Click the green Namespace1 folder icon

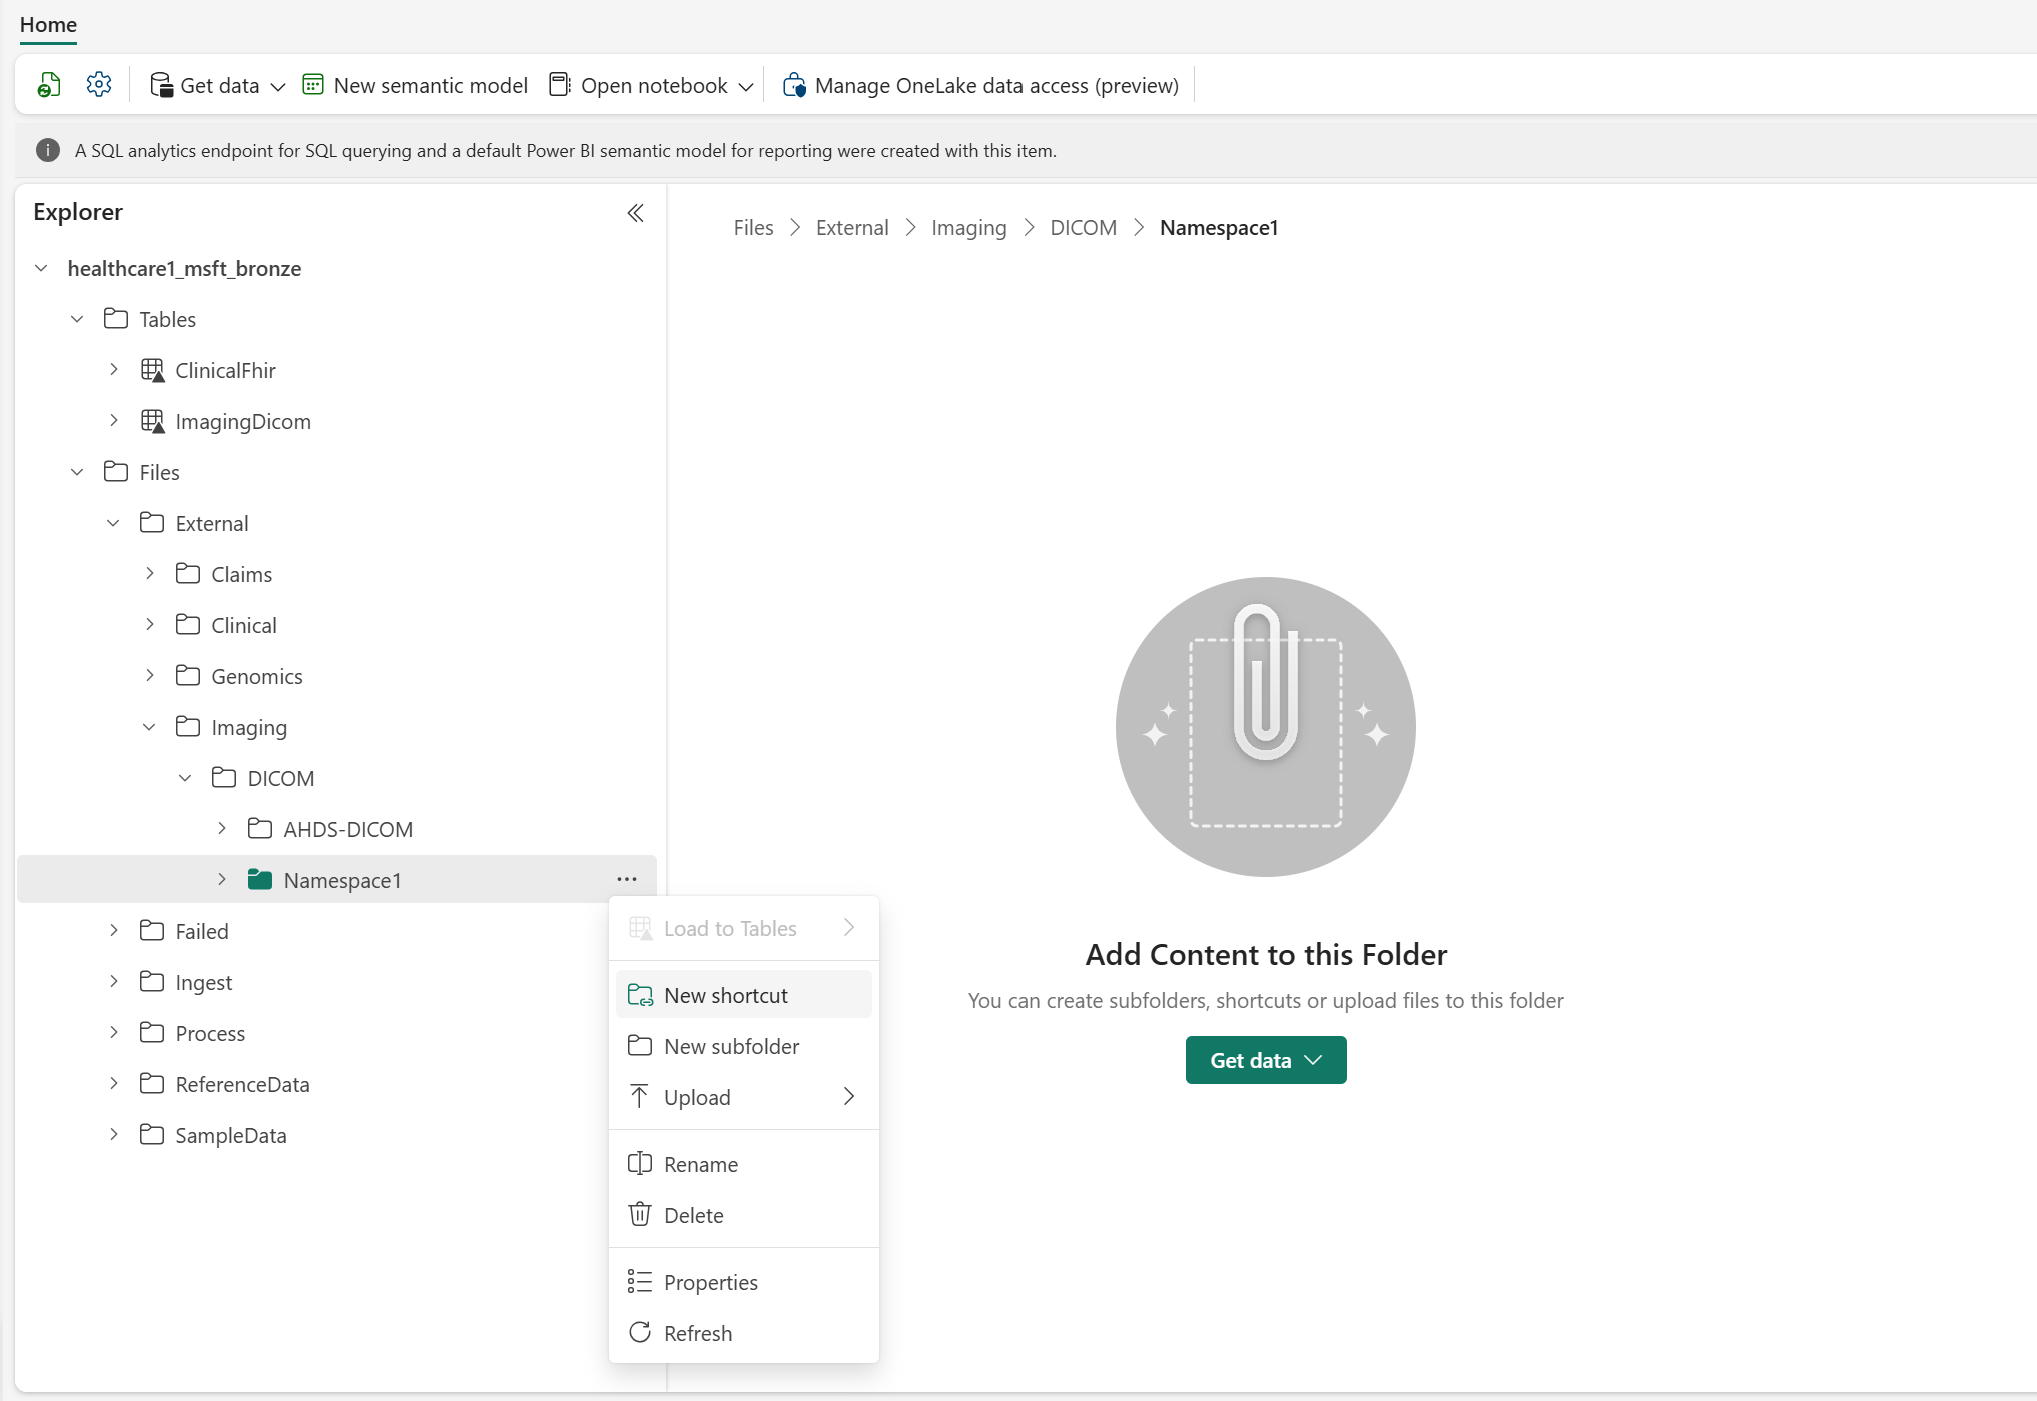[x=260, y=880]
